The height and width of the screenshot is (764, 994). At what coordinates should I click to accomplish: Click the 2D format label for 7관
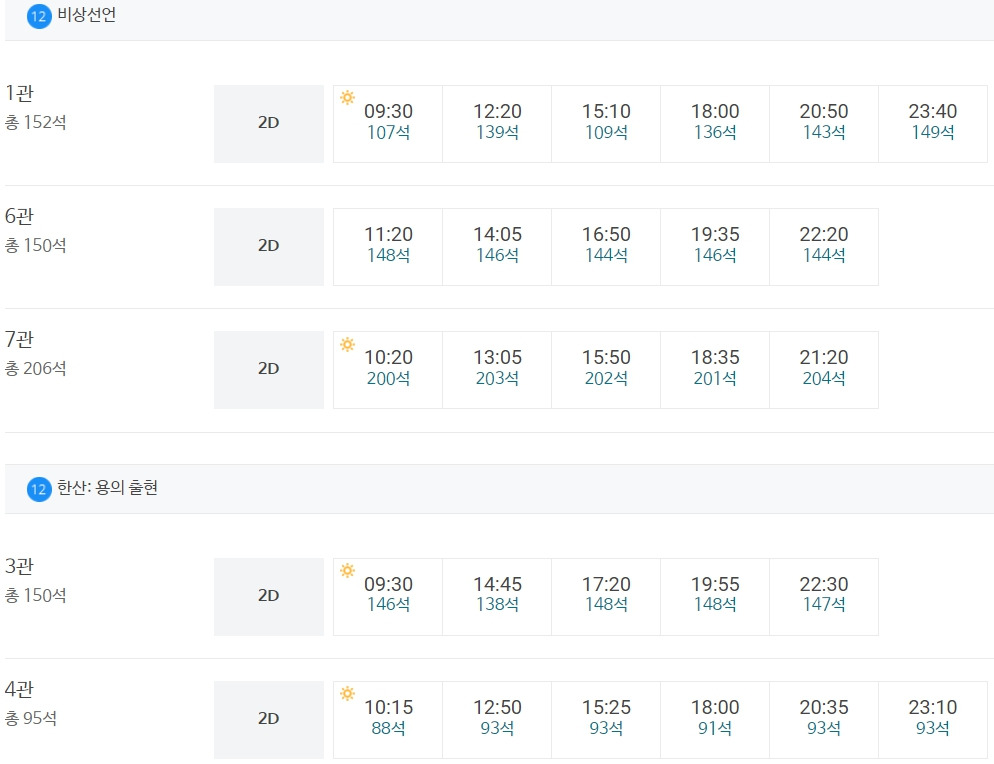point(269,370)
